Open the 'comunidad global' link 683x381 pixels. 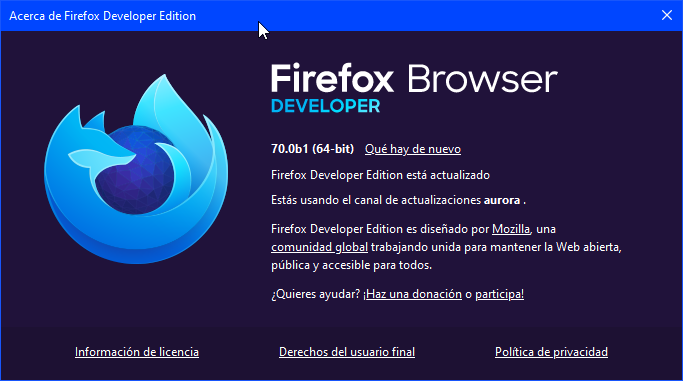pos(319,247)
